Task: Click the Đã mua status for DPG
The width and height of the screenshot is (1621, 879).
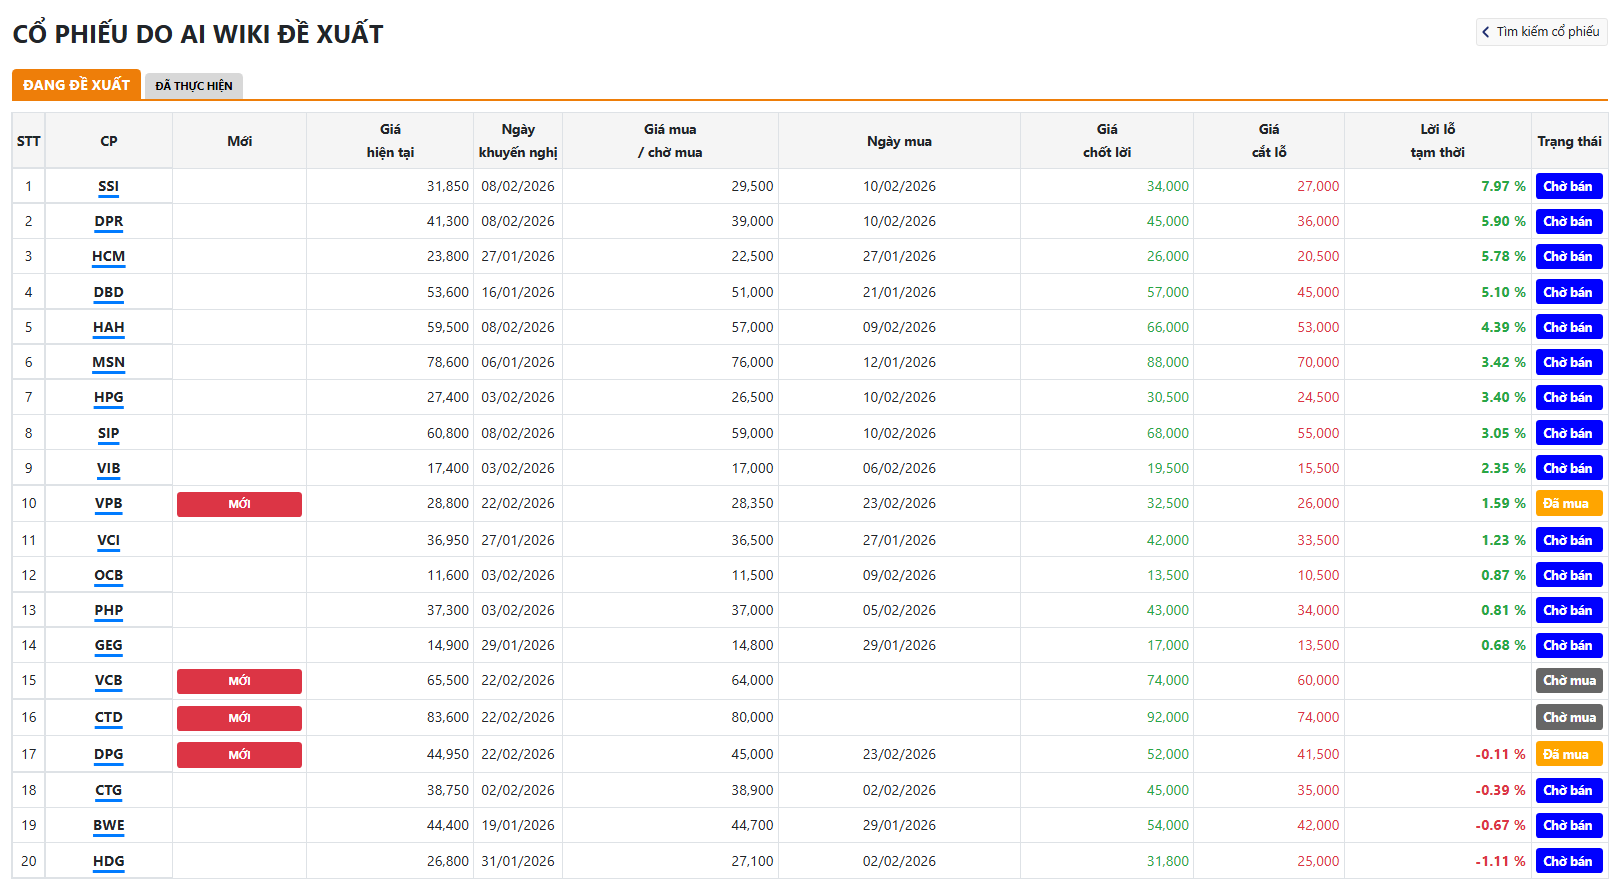Action: coord(1568,754)
